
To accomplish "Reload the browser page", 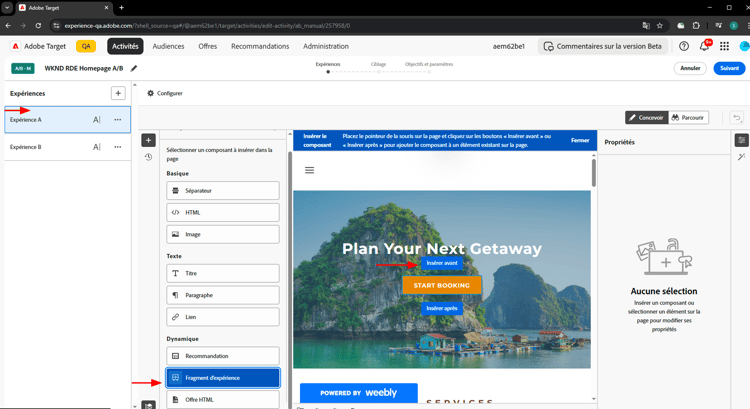I will click(x=38, y=26).
